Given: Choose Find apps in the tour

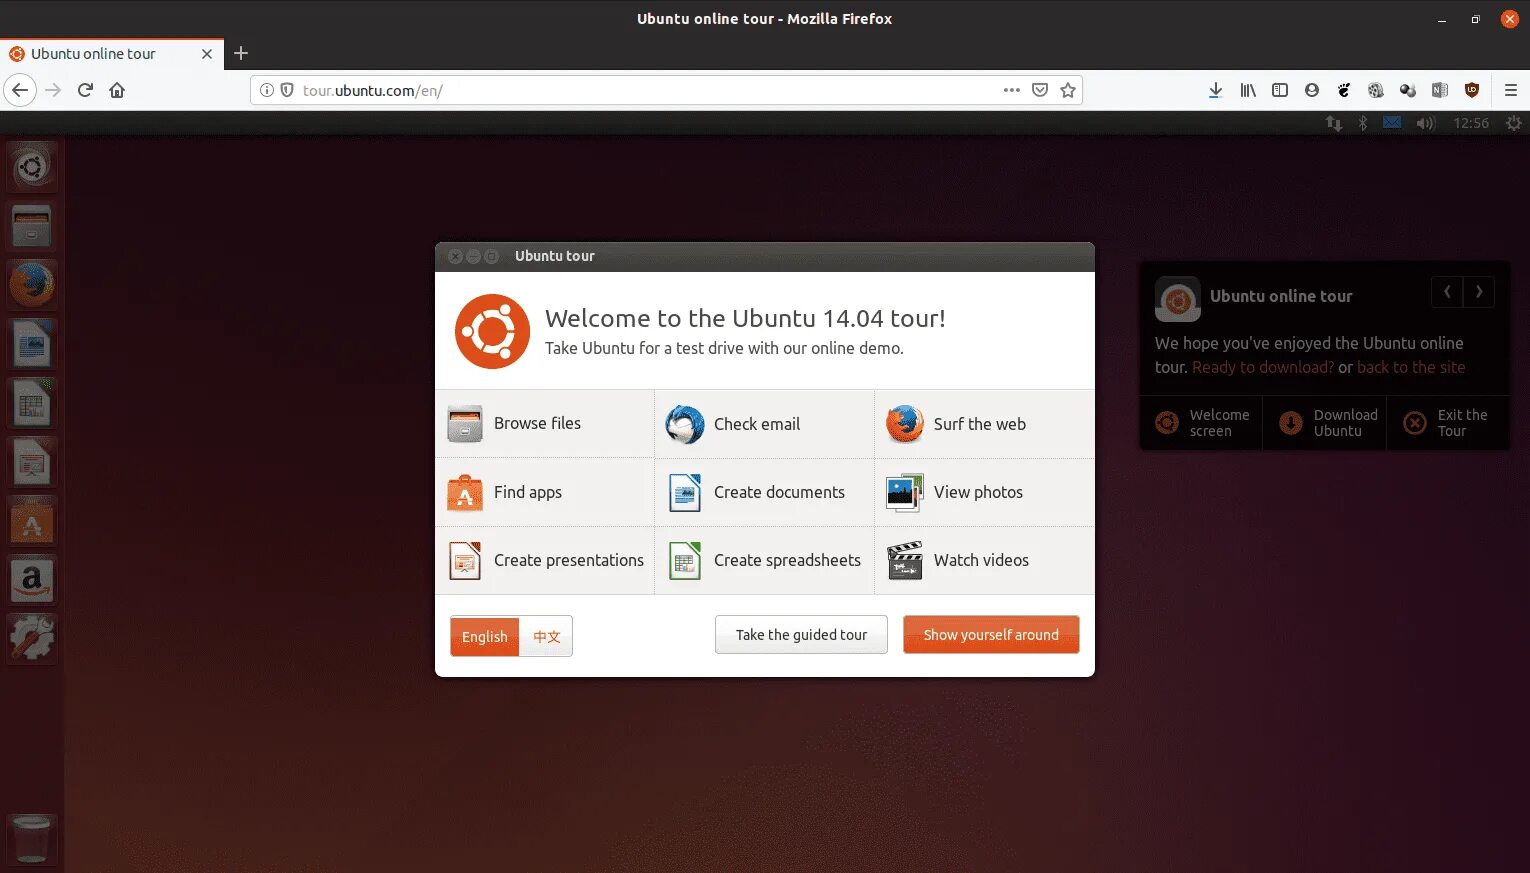Looking at the screenshot, I should click(545, 492).
